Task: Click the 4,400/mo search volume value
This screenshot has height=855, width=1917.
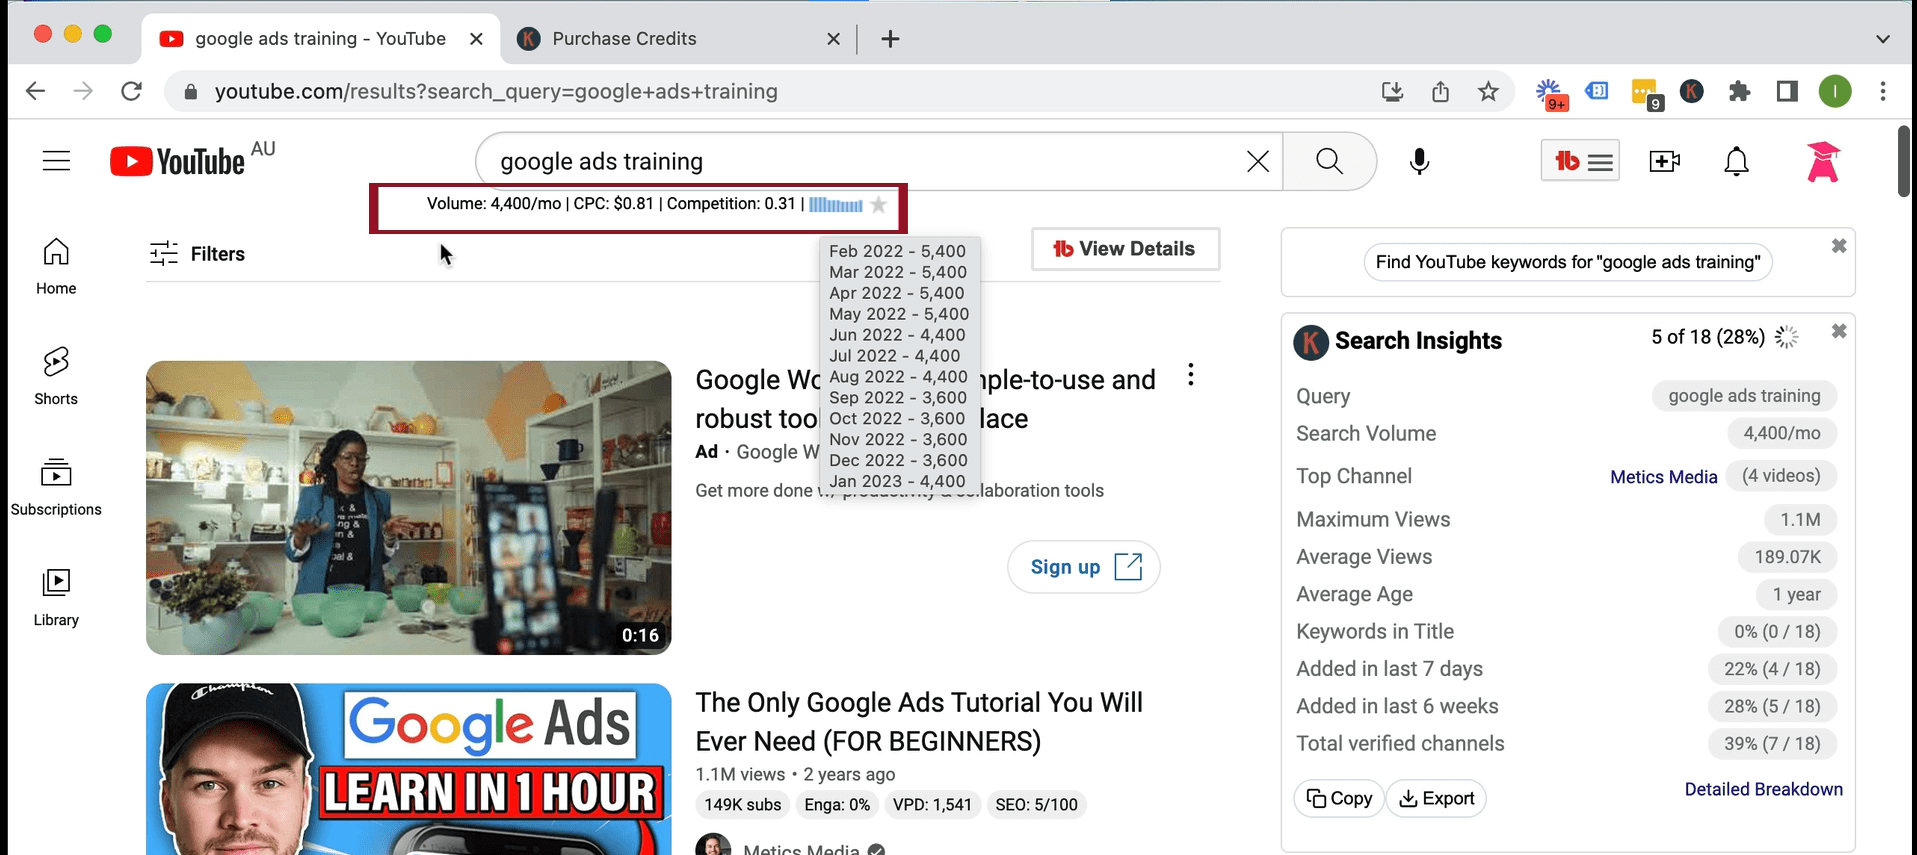Action: pyautogui.click(x=1782, y=433)
